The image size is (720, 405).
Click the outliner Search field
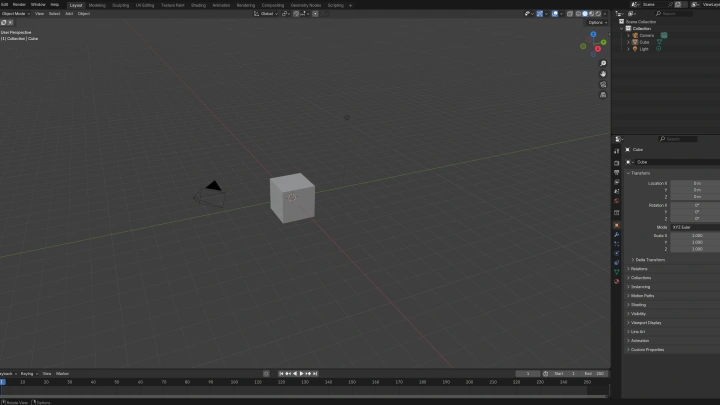673,14
